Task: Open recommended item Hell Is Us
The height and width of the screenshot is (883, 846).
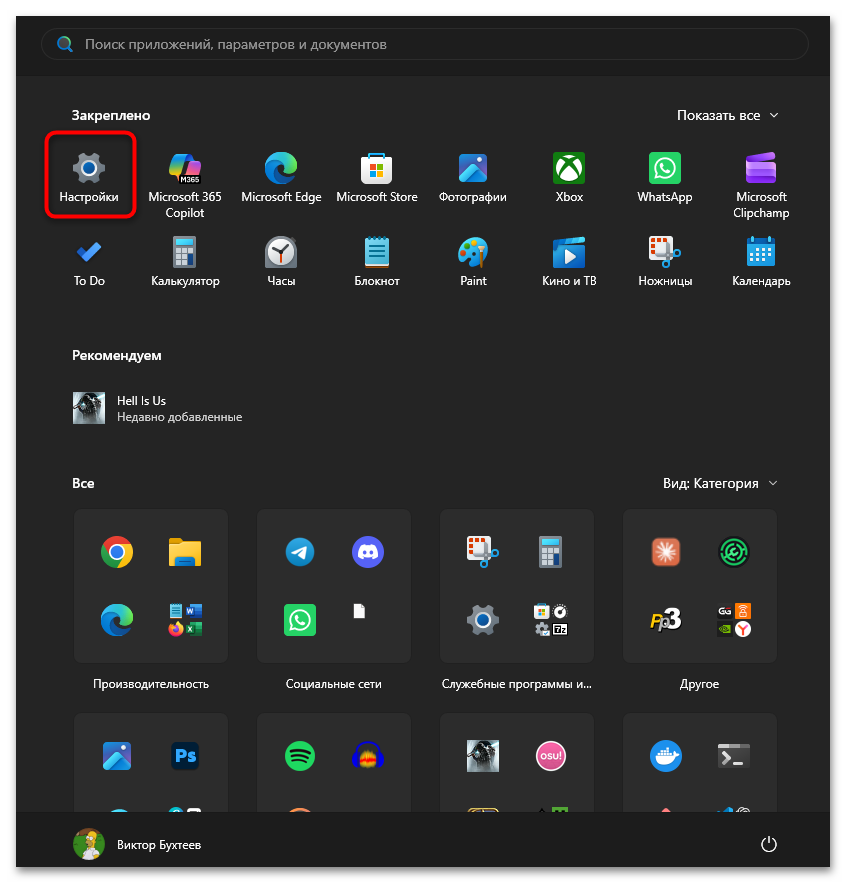Action: pyautogui.click(x=158, y=408)
